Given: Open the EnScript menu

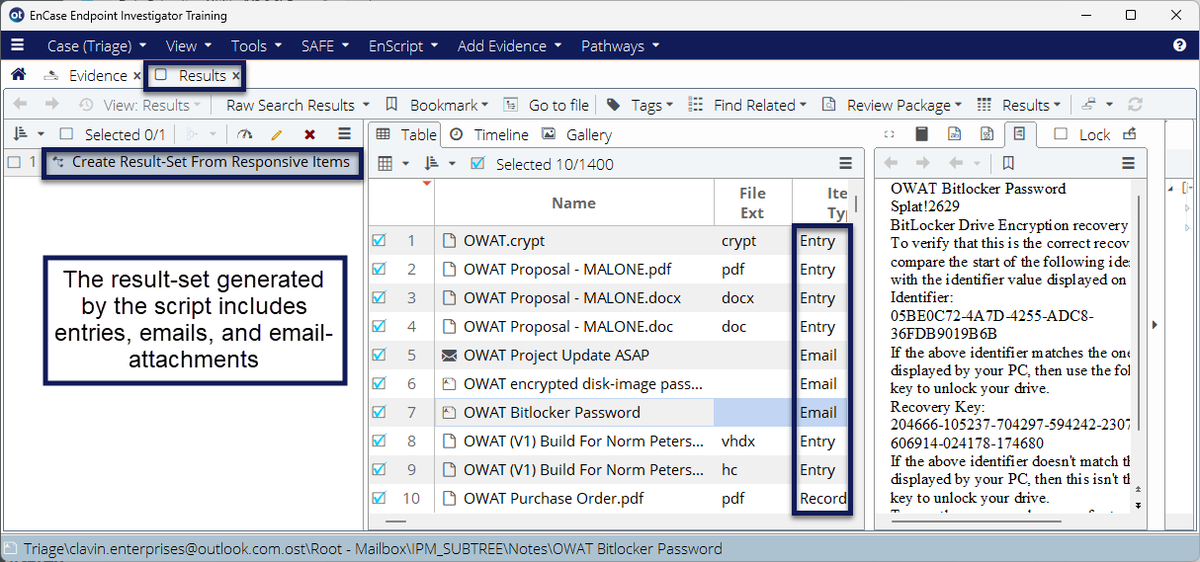Looking at the screenshot, I should click(x=404, y=46).
